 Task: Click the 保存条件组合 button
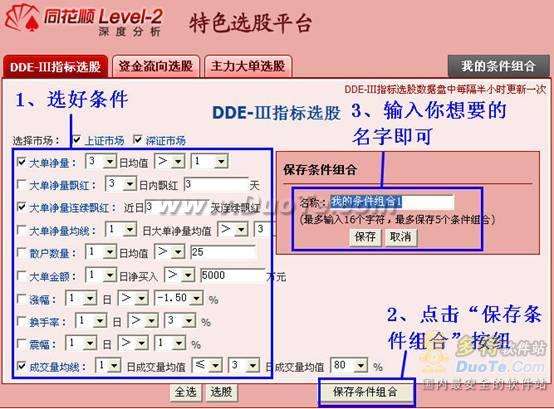tap(366, 392)
